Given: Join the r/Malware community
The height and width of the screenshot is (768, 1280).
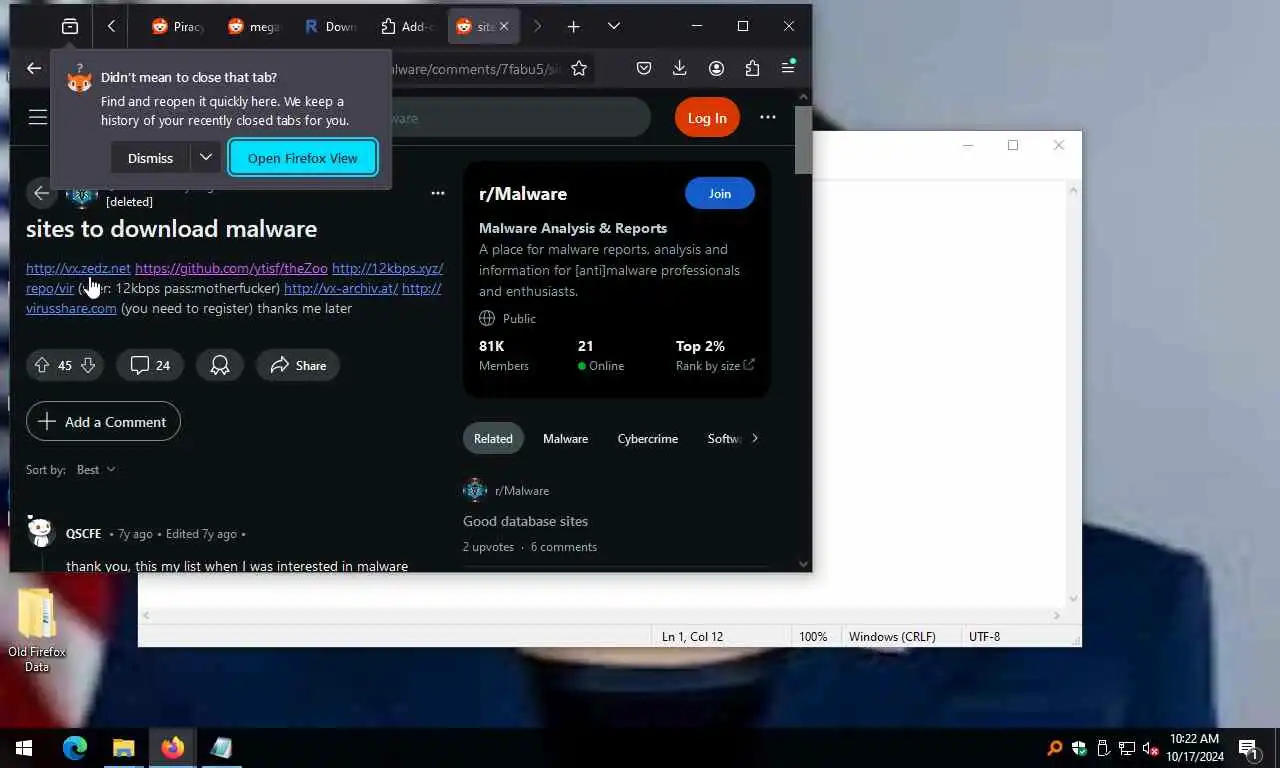Looking at the screenshot, I should [x=720, y=193].
